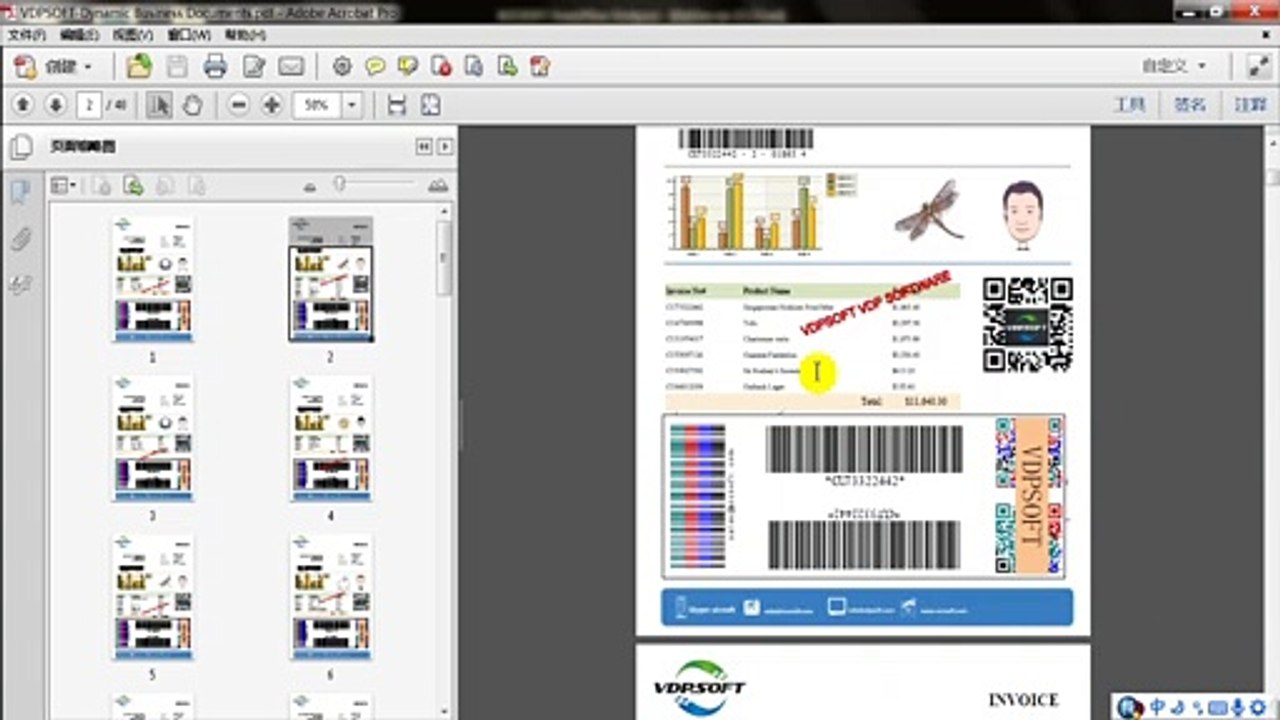
Task: Zoom out with the minus button
Action: tap(238, 105)
